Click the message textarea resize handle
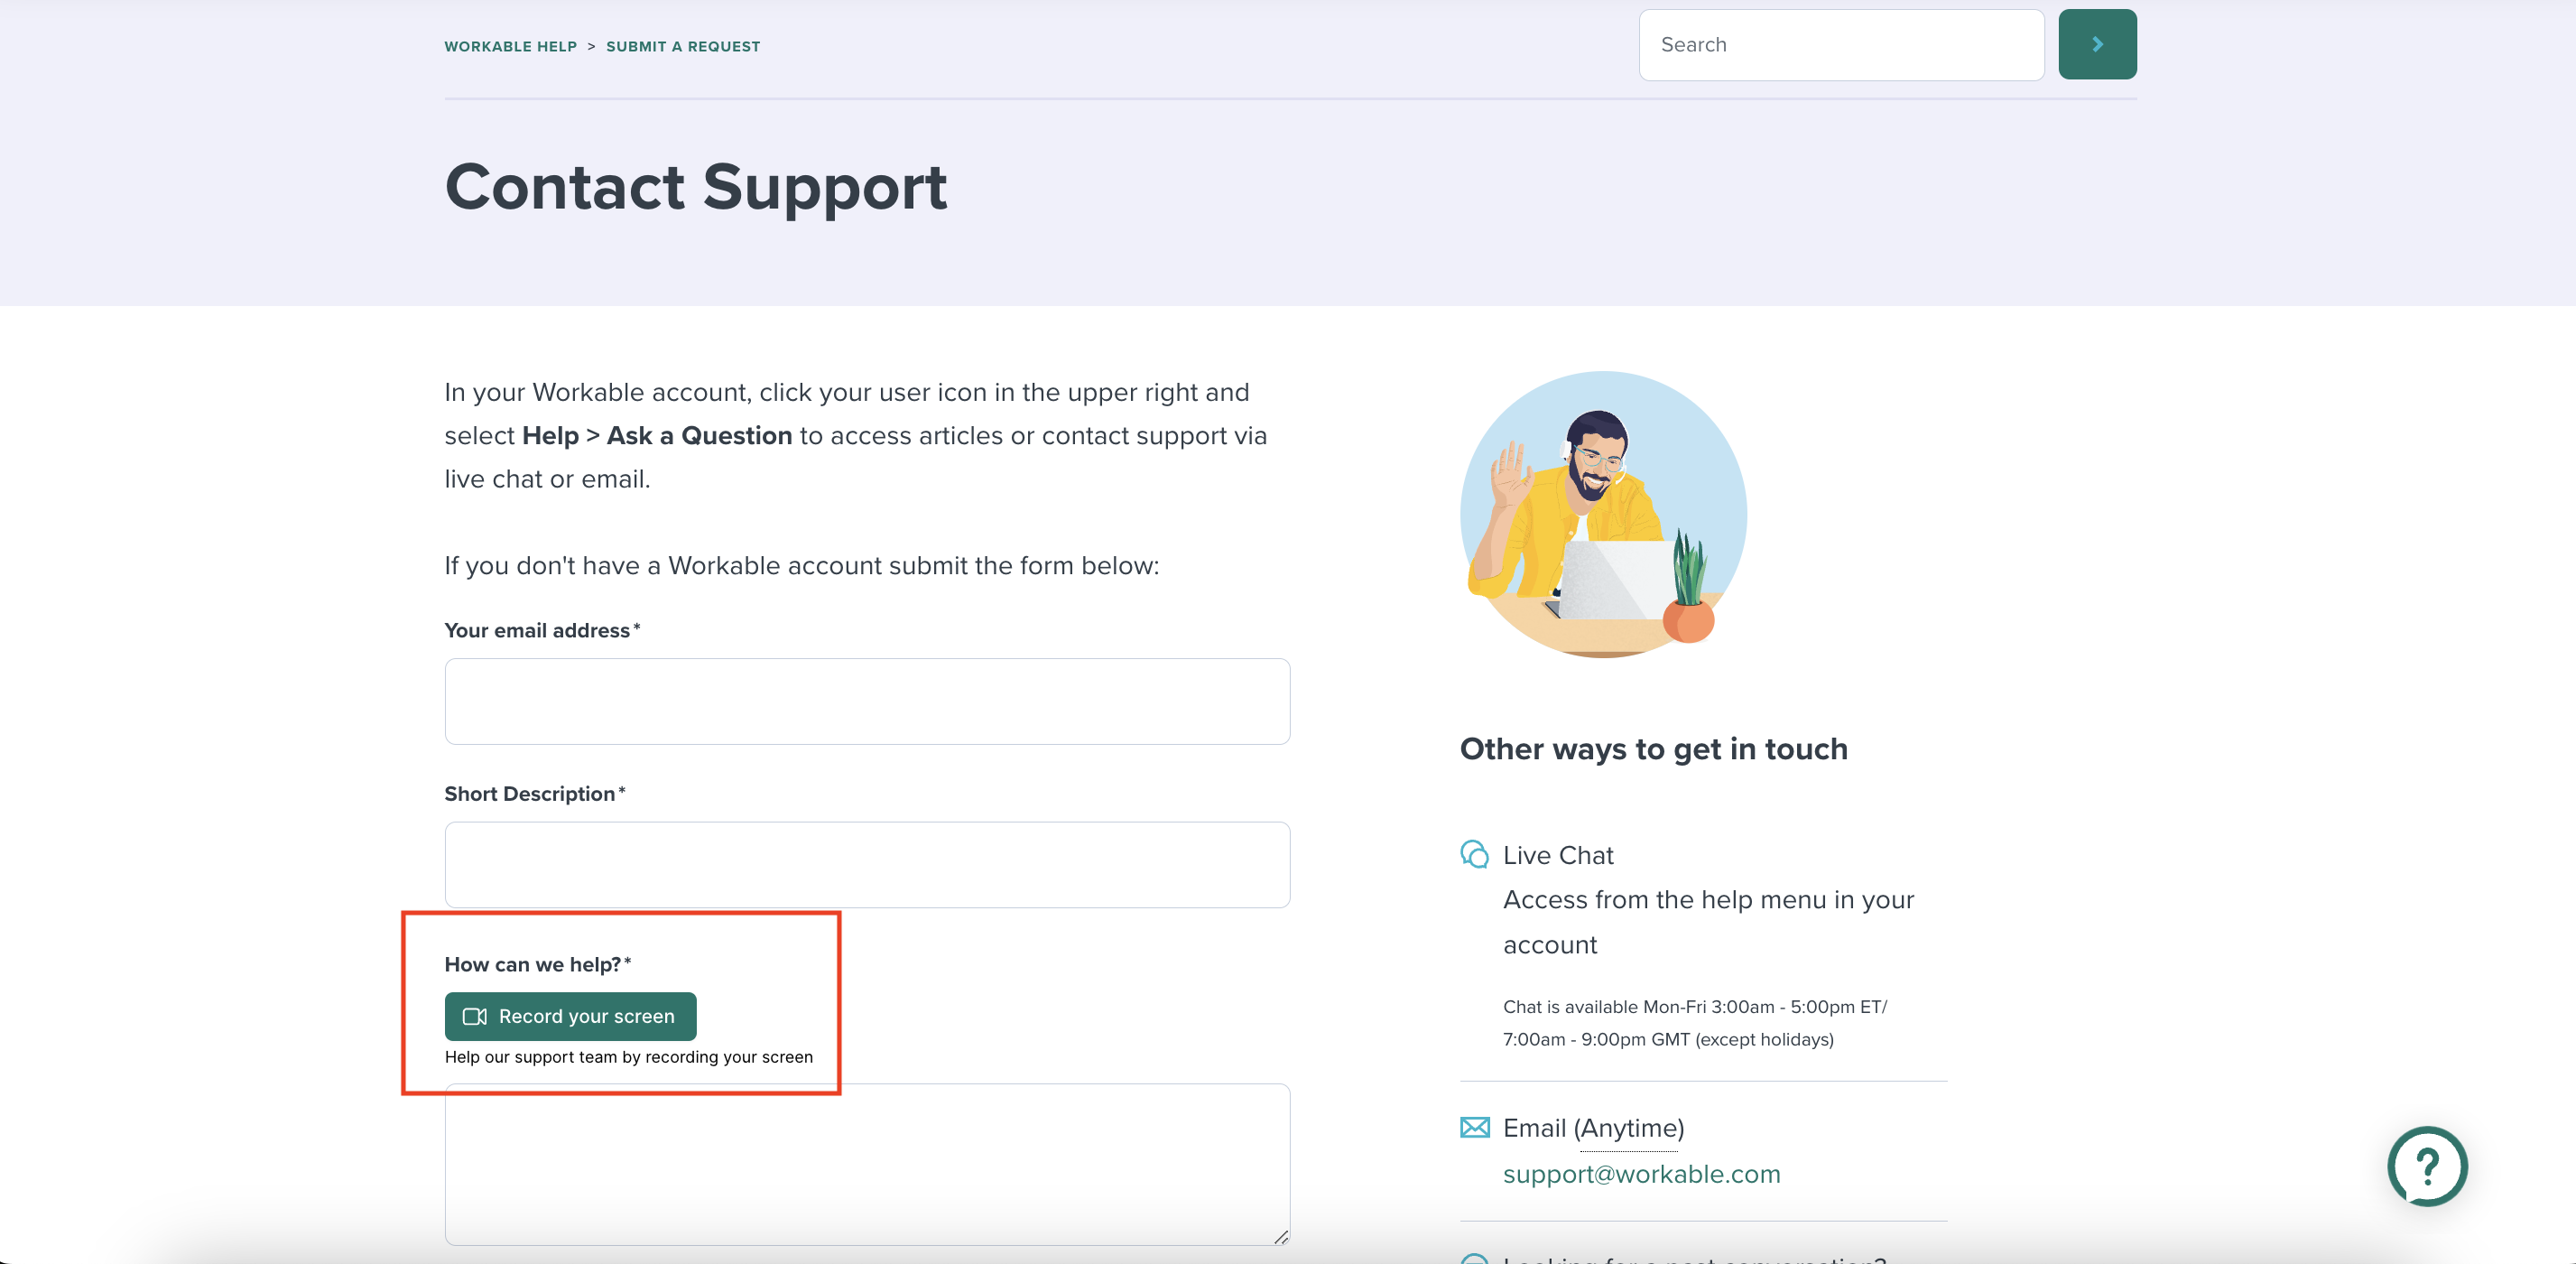 (1280, 1237)
